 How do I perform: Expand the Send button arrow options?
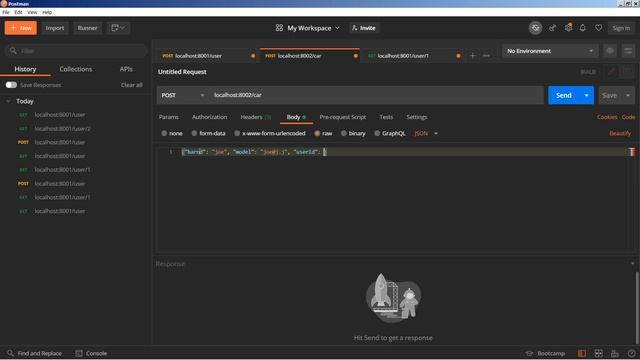[587, 95]
